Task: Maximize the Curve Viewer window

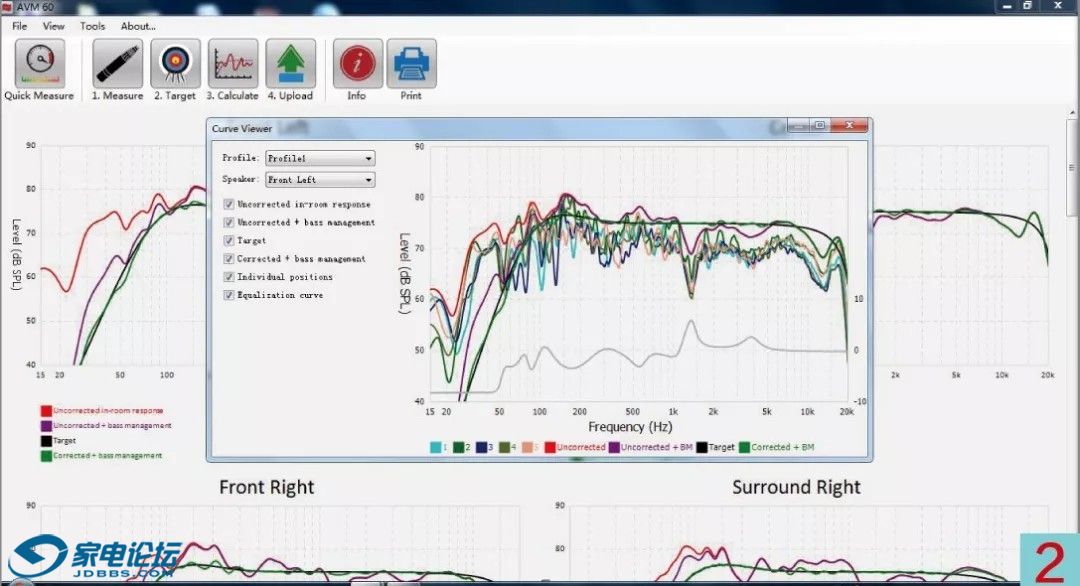Action: 820,125
